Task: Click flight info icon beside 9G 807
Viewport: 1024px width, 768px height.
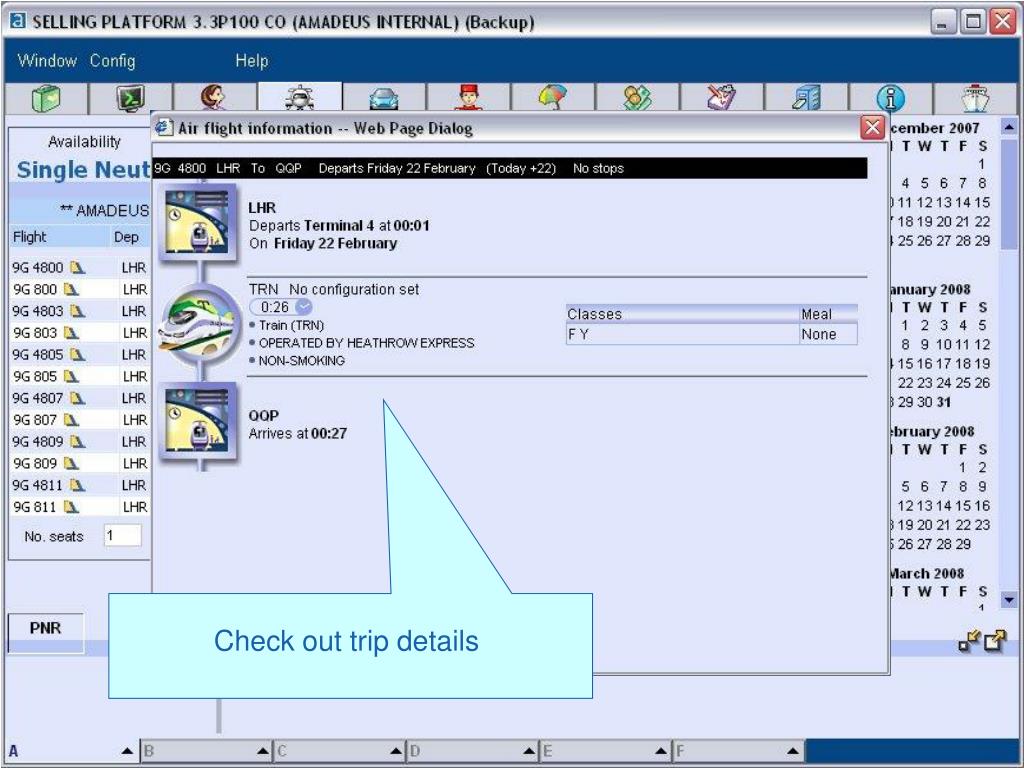Action: click(71, 420)
